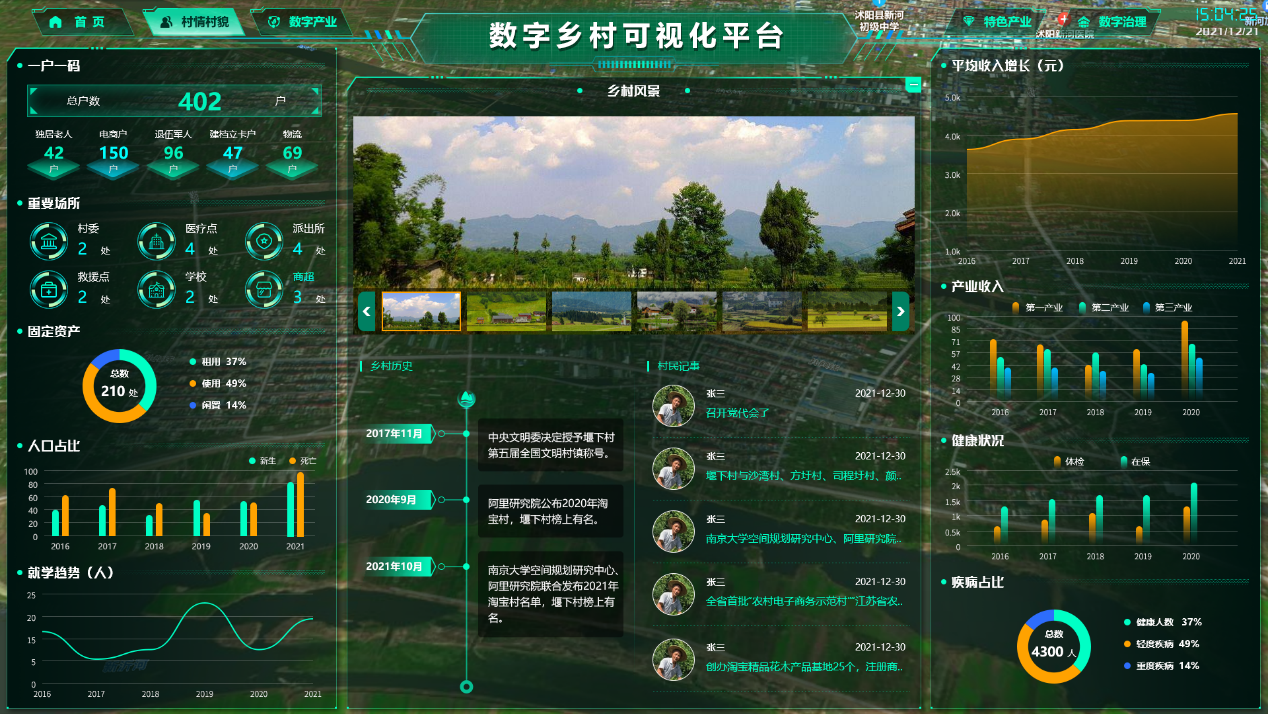Click the 退伍军人 96 stat tile
Screen dimensions: 1268x714
point(173,154)
